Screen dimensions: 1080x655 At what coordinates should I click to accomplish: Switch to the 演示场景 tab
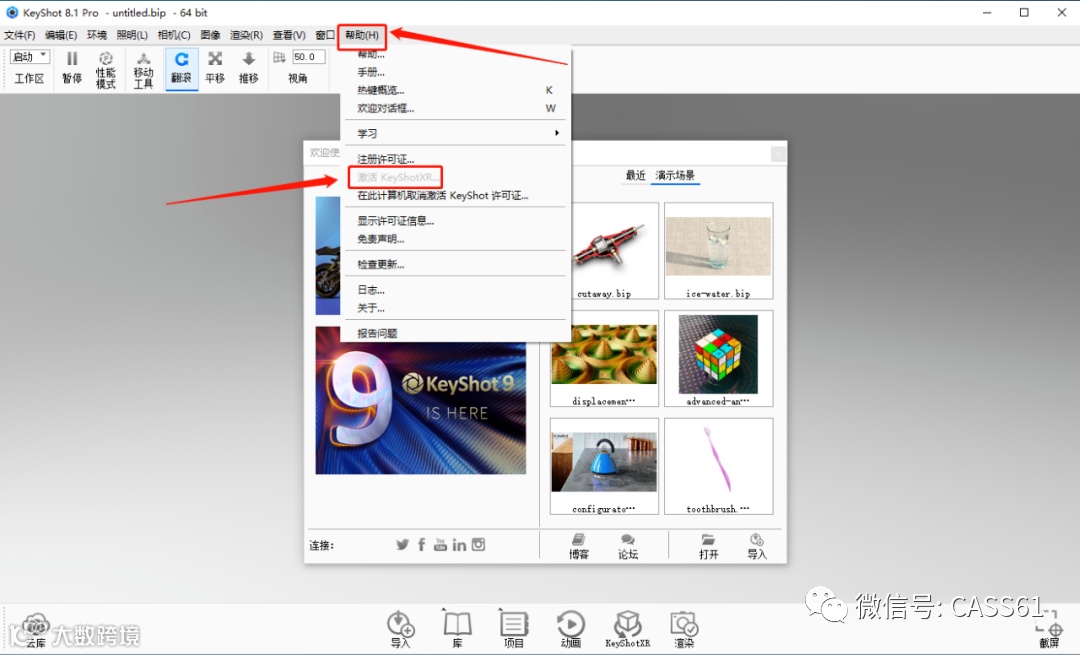675,175
